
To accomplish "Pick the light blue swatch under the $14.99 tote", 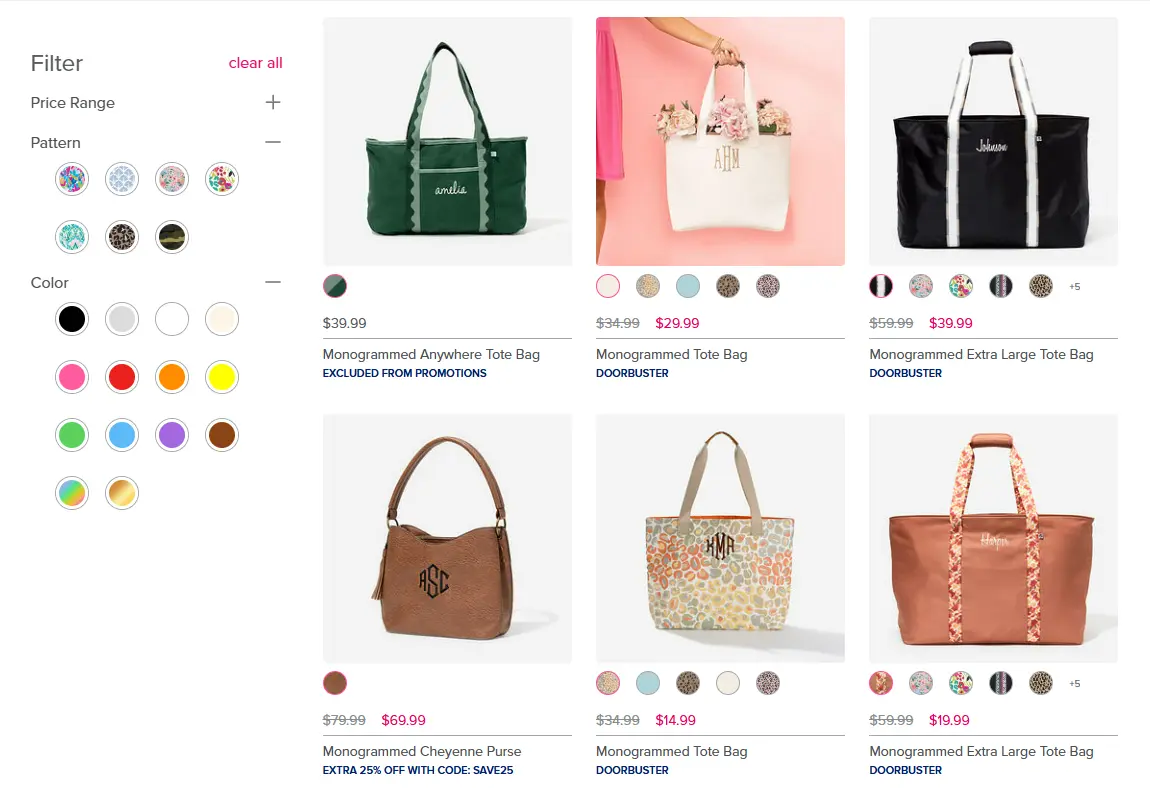I will [x=648, y=683].
